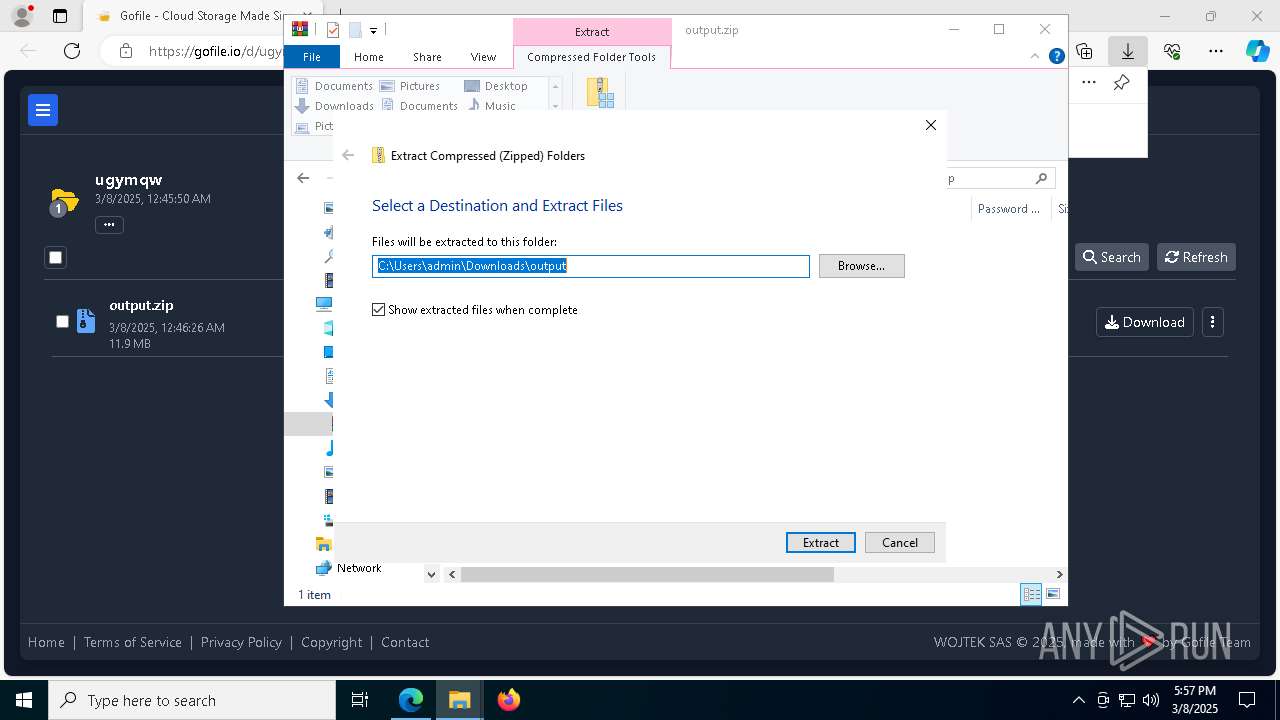
Task: Switch to the View ribbon tab
Action: (x=483, y=57)
